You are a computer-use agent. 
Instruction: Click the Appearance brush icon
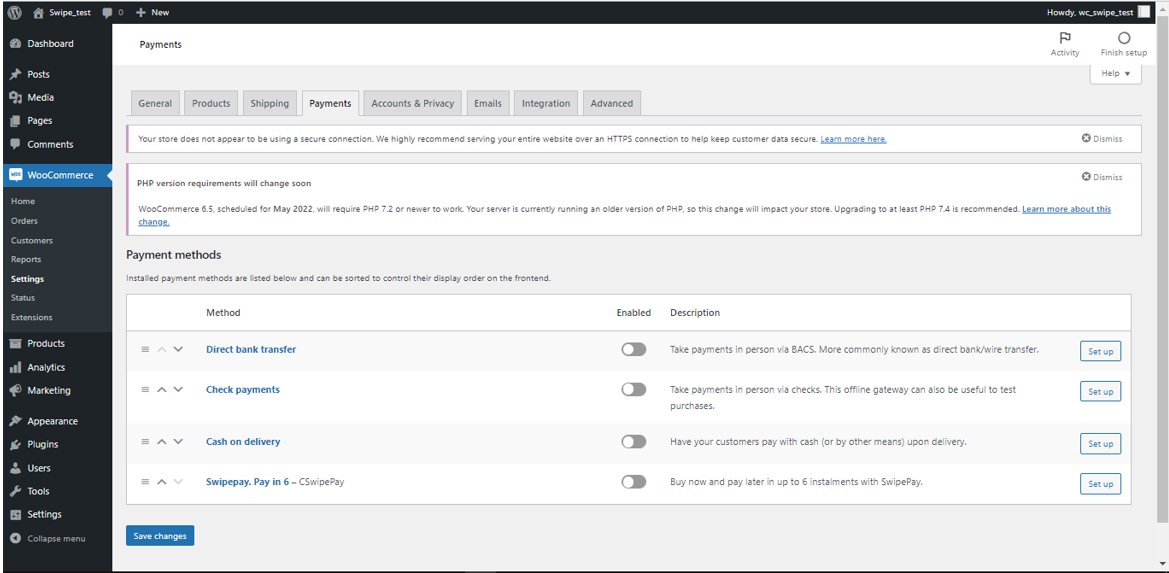point(15,421)
